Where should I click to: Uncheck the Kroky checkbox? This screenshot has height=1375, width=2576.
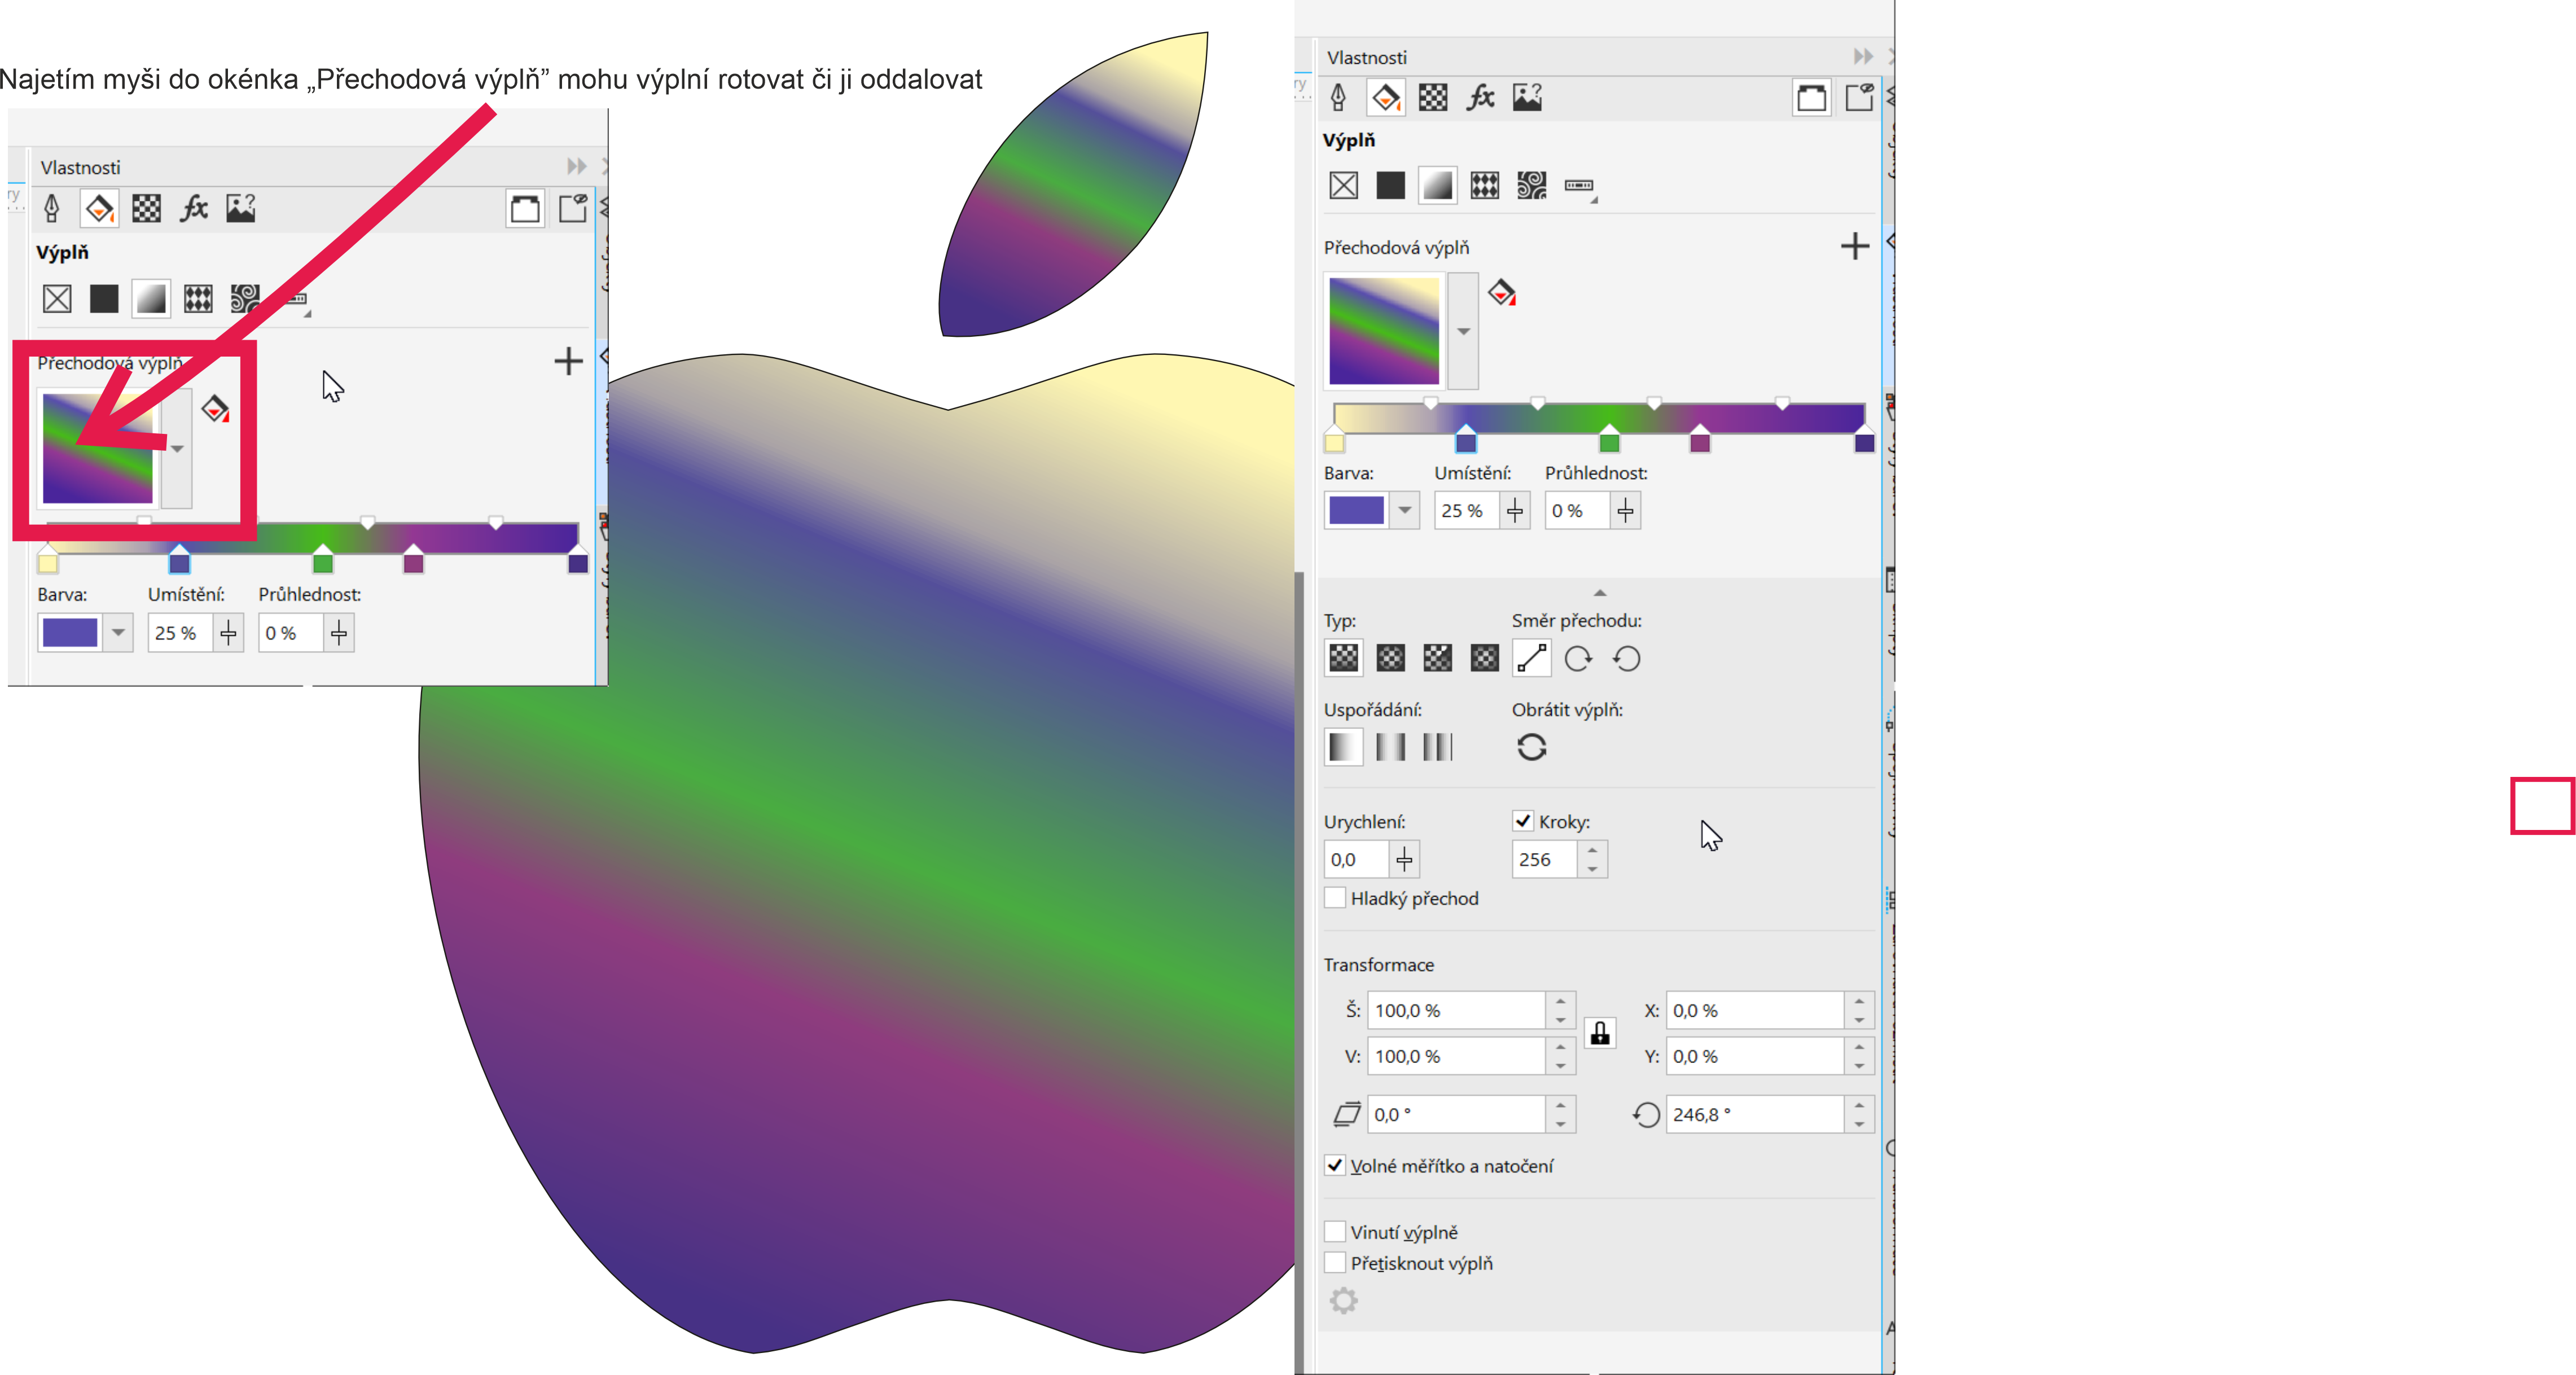point(1523,821)
